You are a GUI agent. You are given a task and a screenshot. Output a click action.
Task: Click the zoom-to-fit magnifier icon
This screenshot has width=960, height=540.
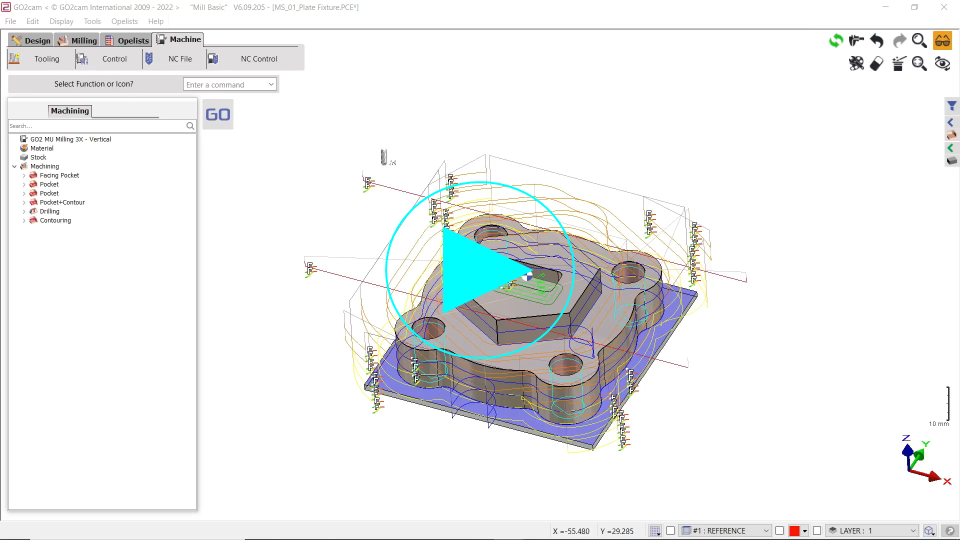pos(919,63)
